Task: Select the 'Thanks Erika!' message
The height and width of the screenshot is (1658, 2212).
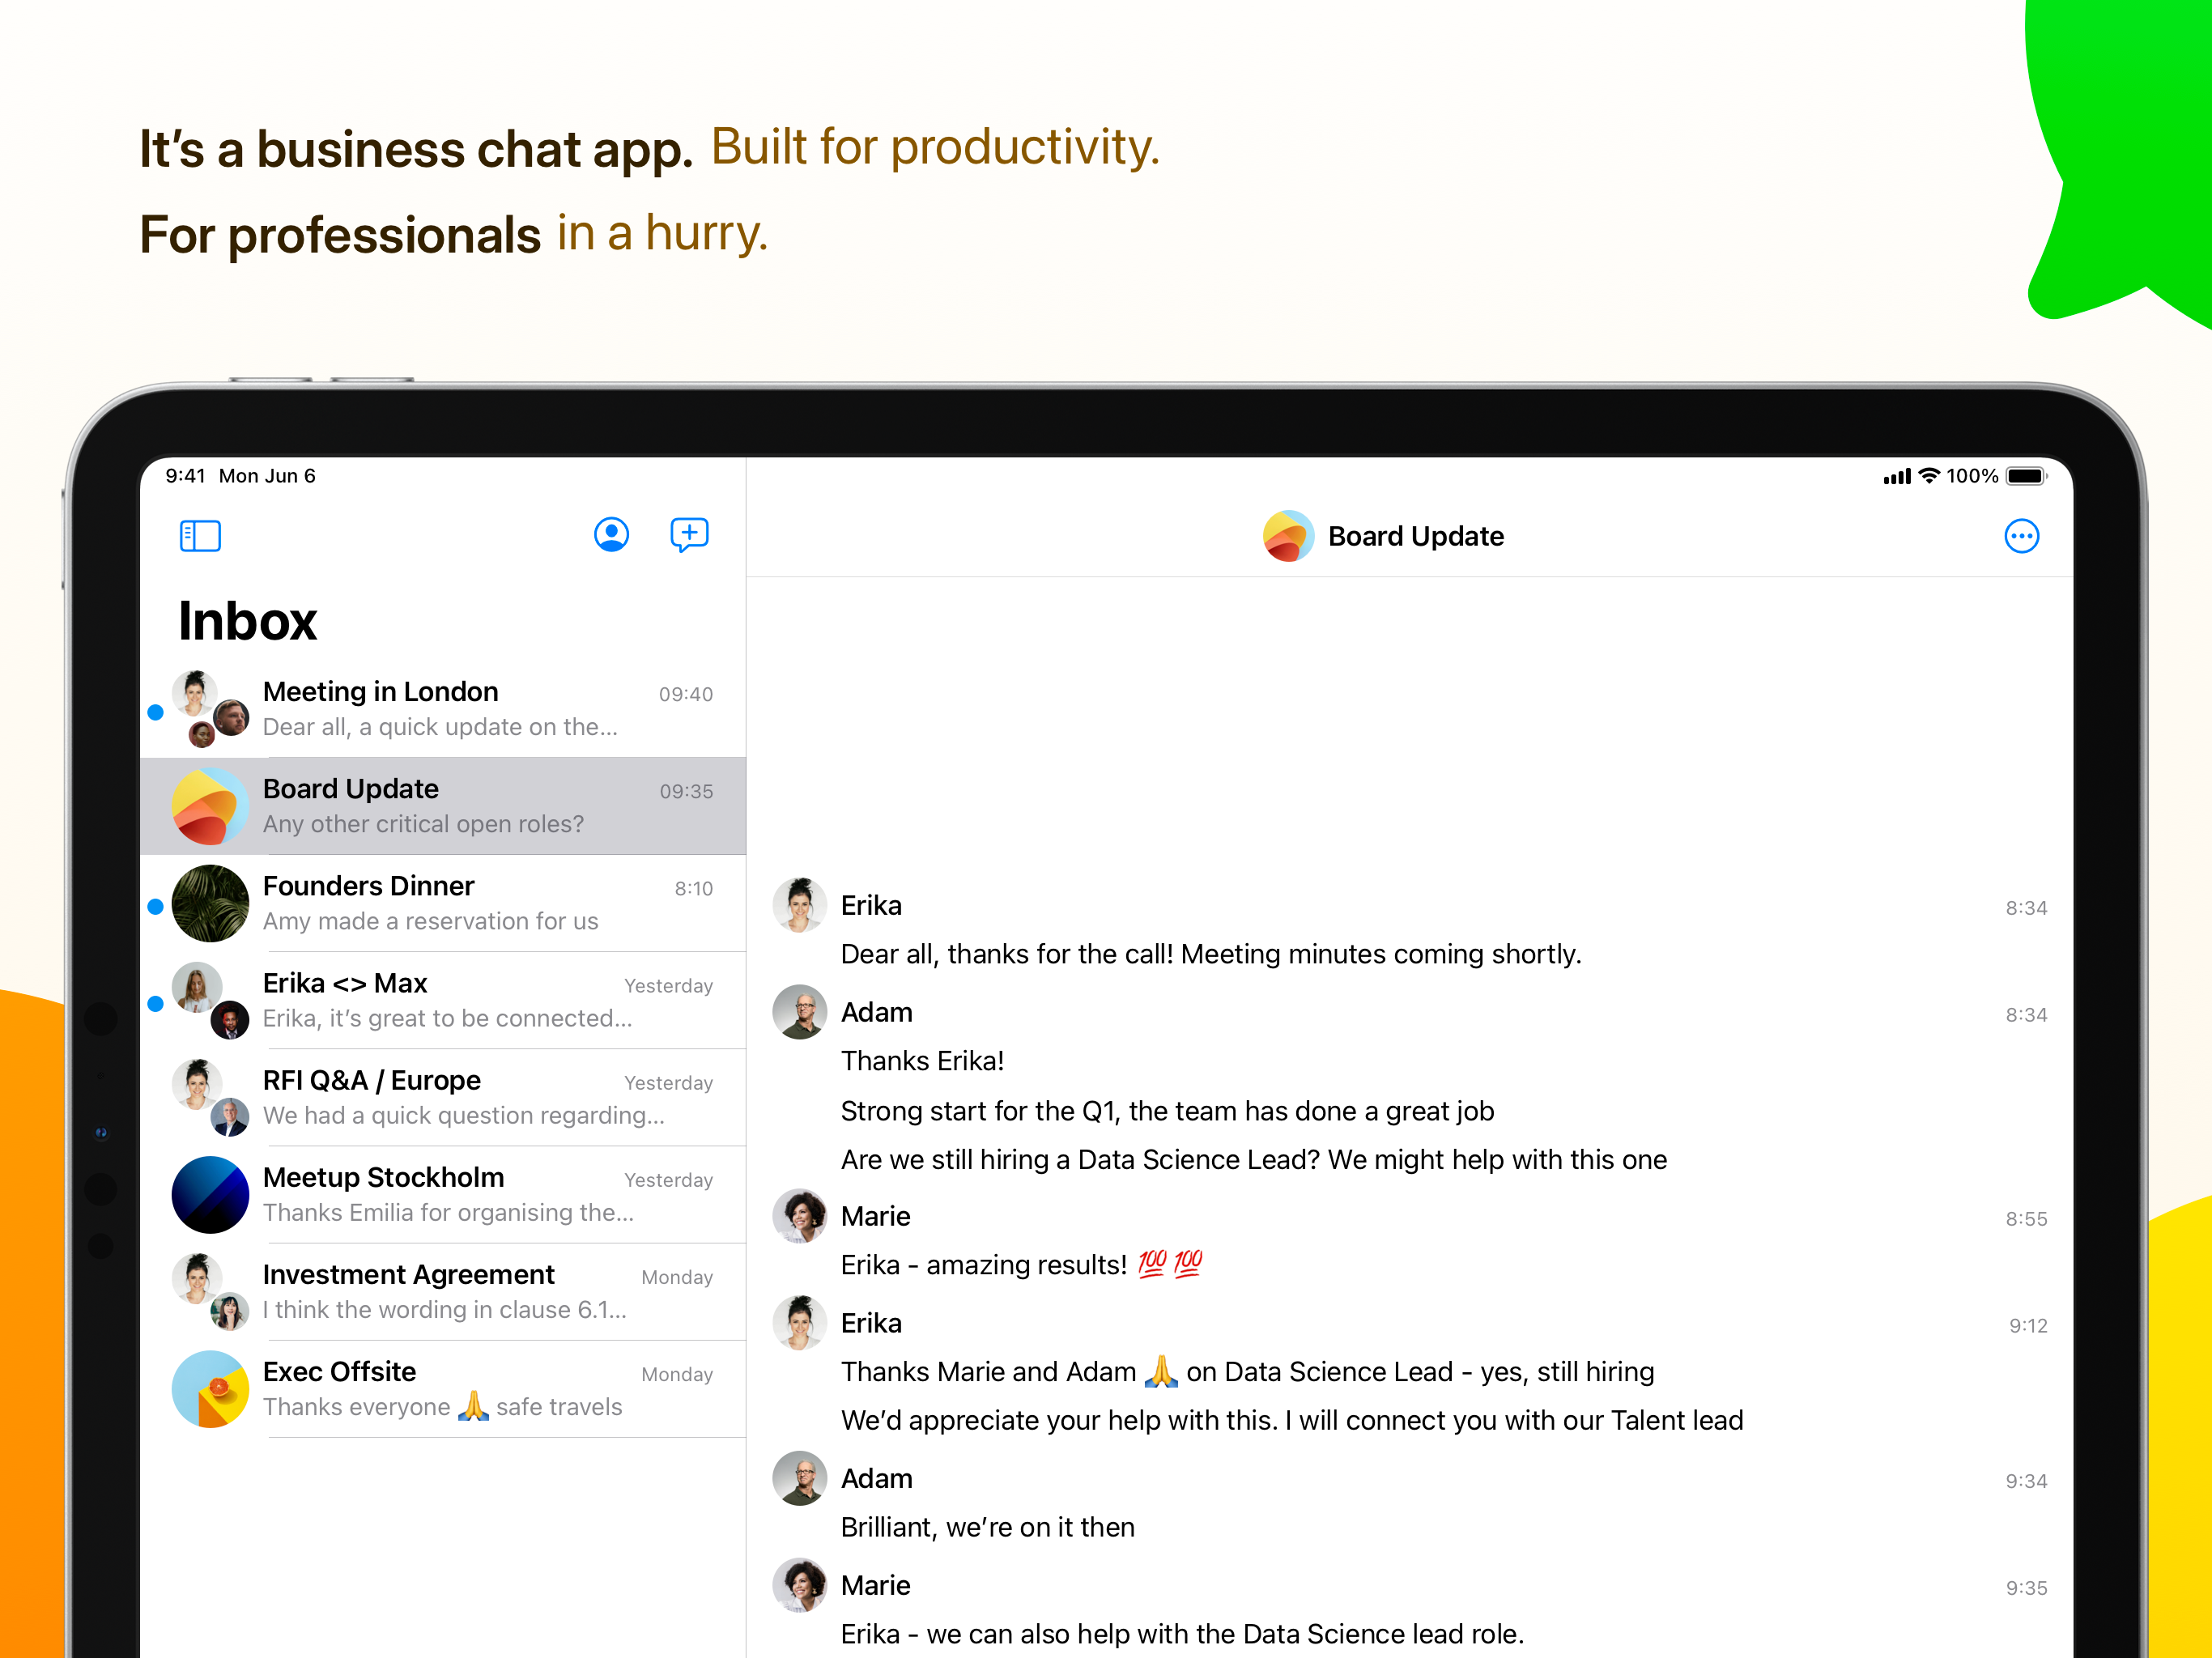Action: coord(922,1061)
